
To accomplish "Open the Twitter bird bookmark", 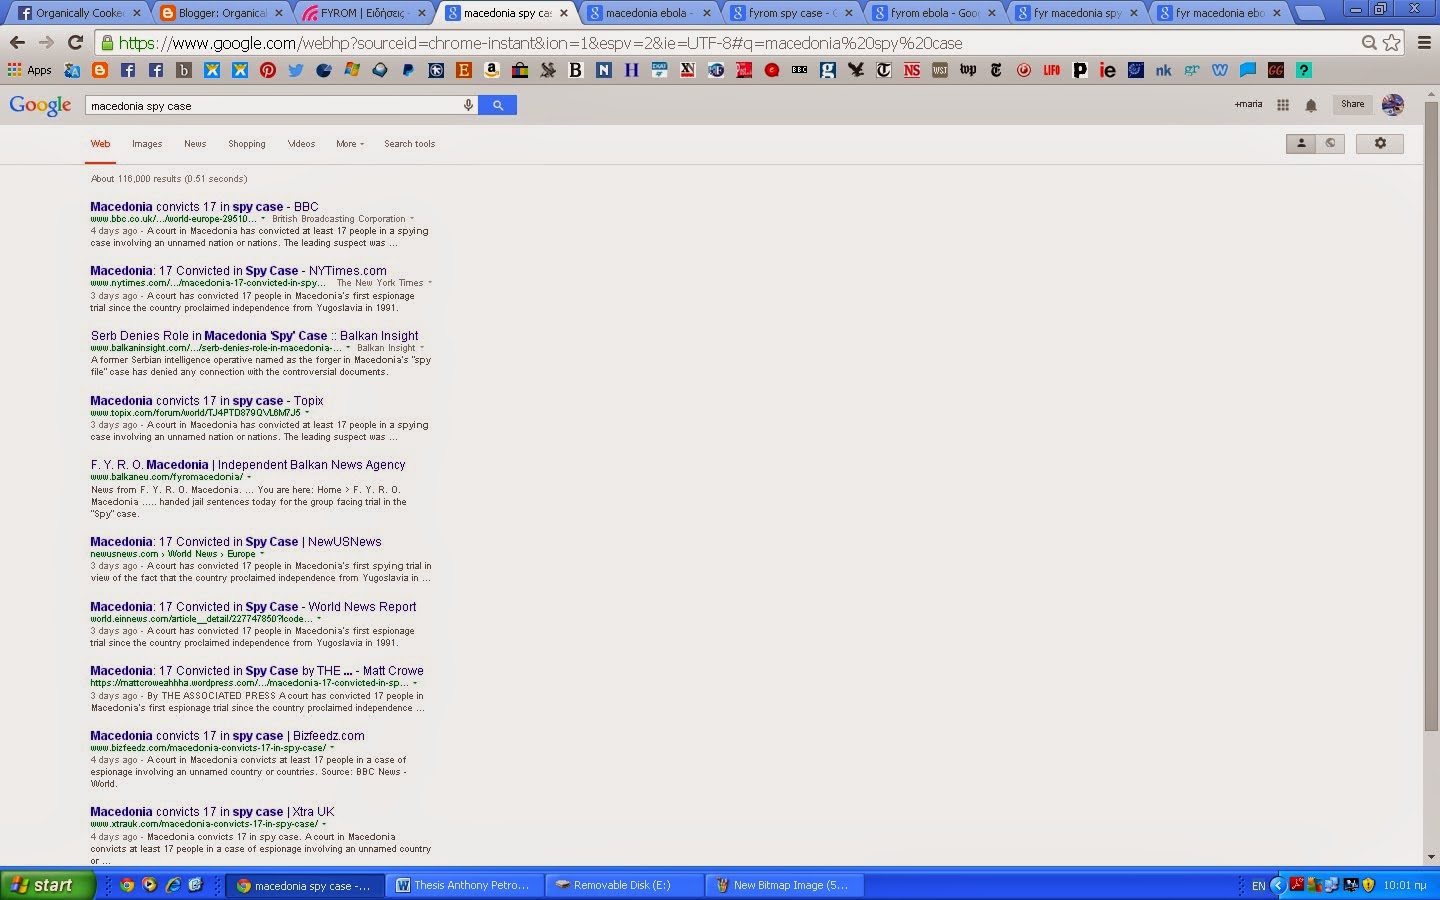I will (296, 70).
